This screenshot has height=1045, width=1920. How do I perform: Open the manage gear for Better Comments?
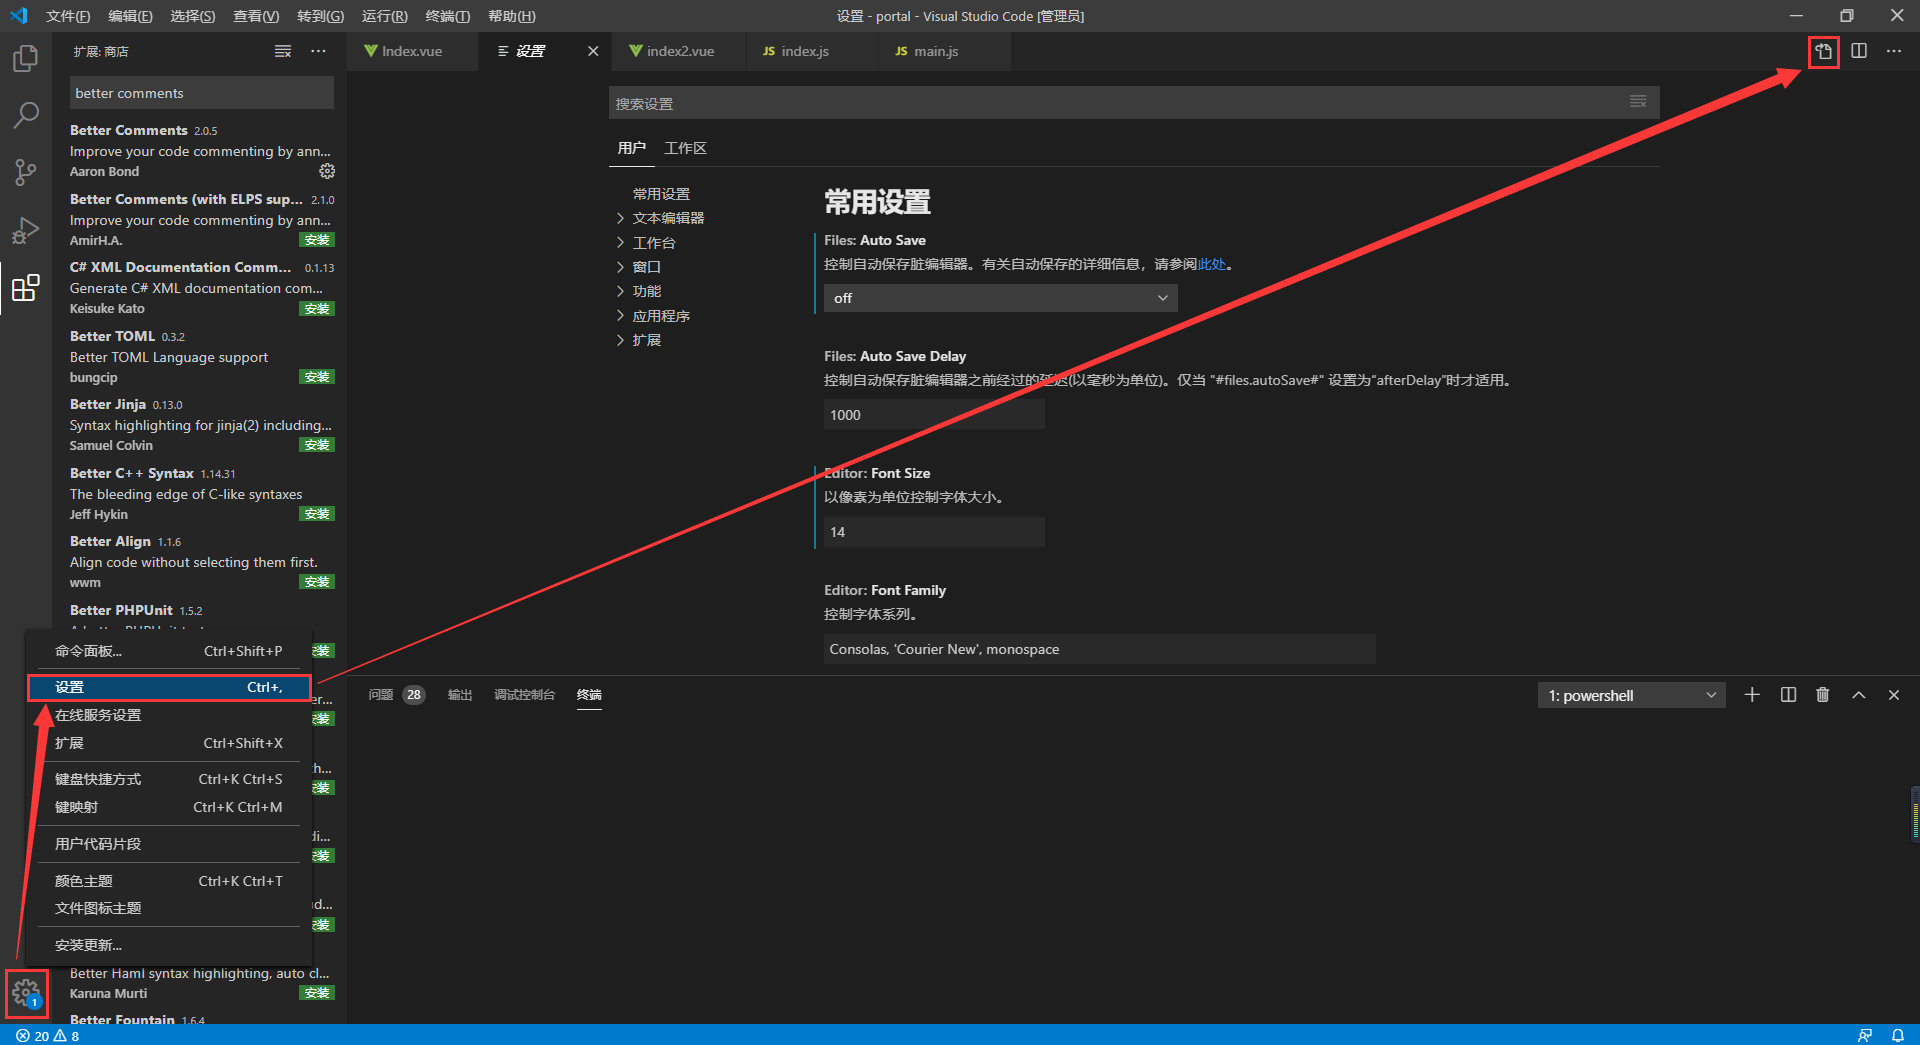click(327, 171)
